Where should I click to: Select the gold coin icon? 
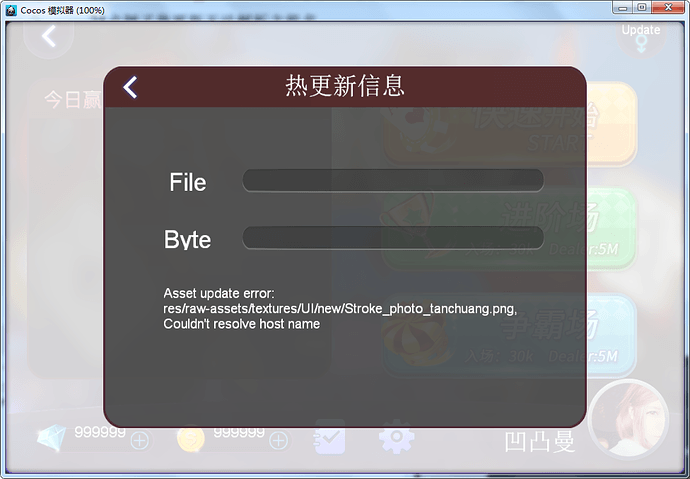click(191, 439)
